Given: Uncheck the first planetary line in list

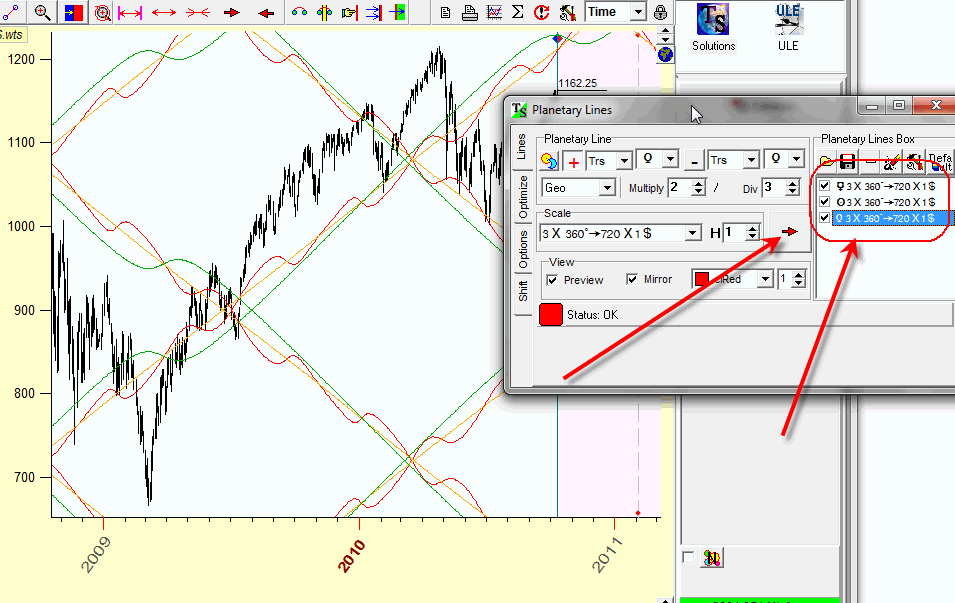Looking at the screenshot, I should click(824, 186).
